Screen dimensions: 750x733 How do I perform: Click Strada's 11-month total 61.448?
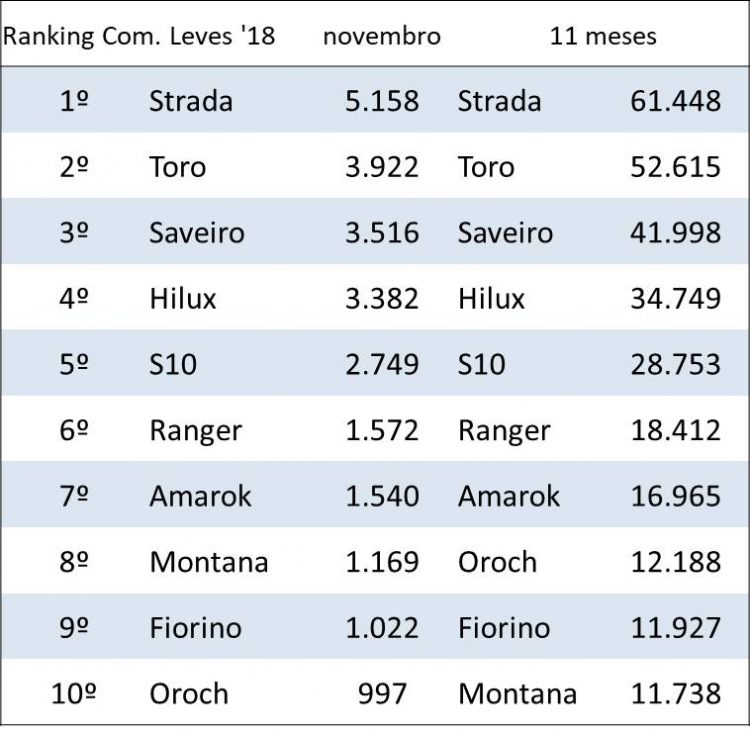click(x=675, y=101)
